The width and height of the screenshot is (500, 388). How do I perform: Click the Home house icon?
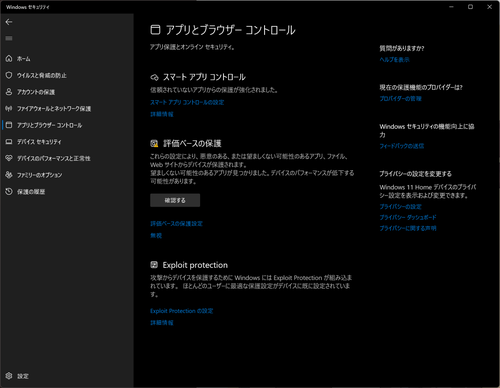(9, 59)
